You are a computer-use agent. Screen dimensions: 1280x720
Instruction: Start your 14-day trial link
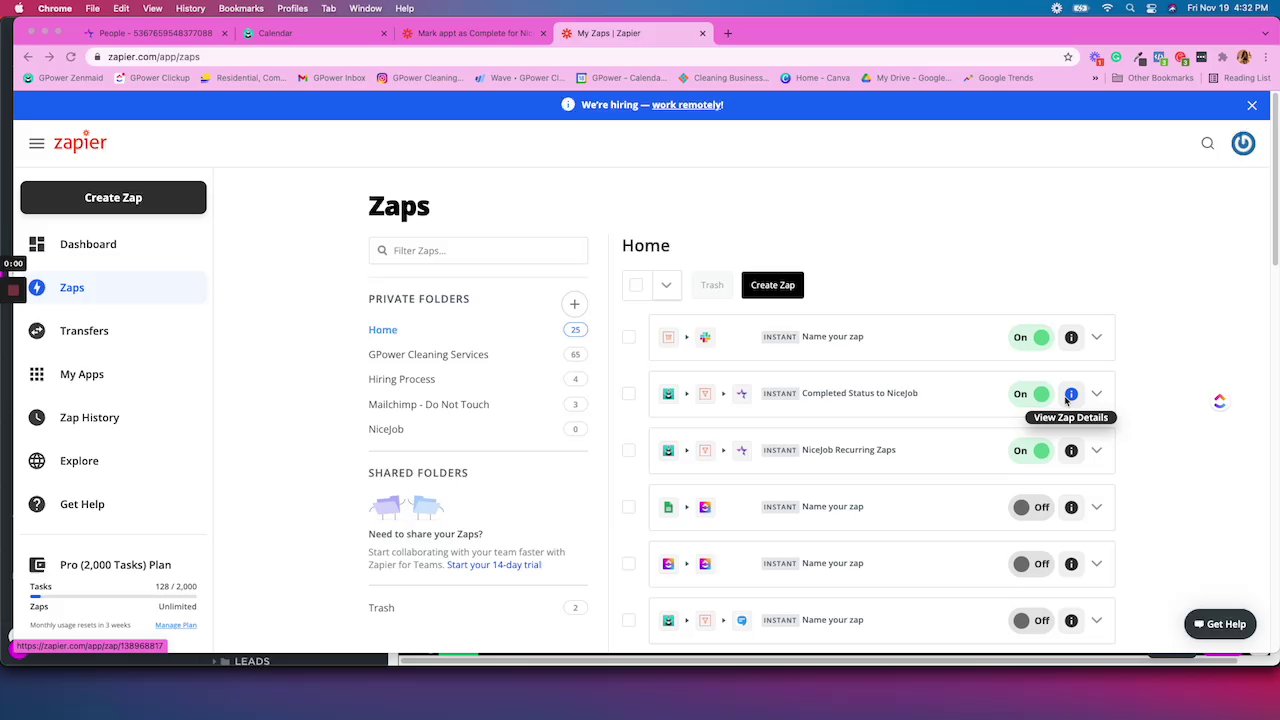494,565
